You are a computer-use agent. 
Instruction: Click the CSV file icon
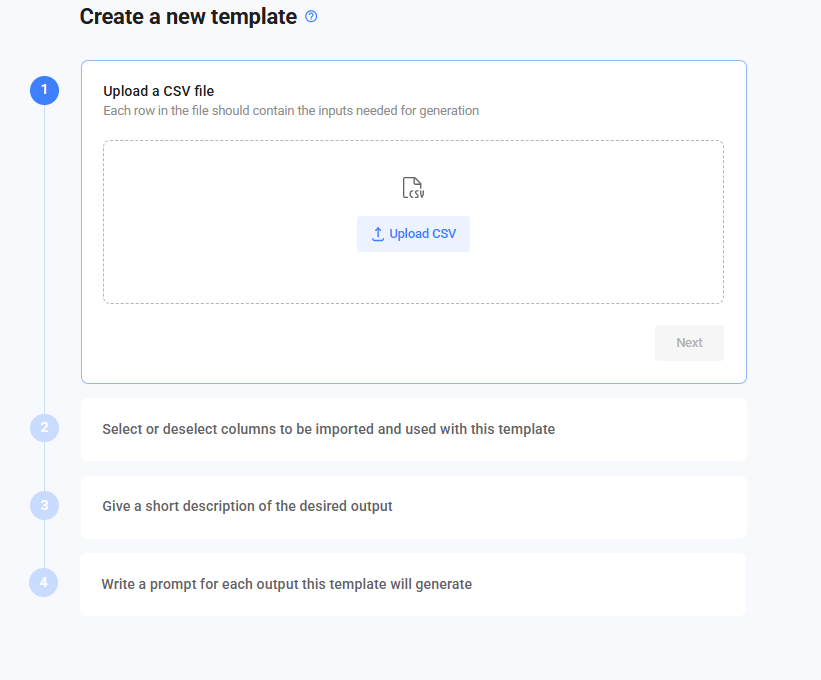tap(413, 187)
